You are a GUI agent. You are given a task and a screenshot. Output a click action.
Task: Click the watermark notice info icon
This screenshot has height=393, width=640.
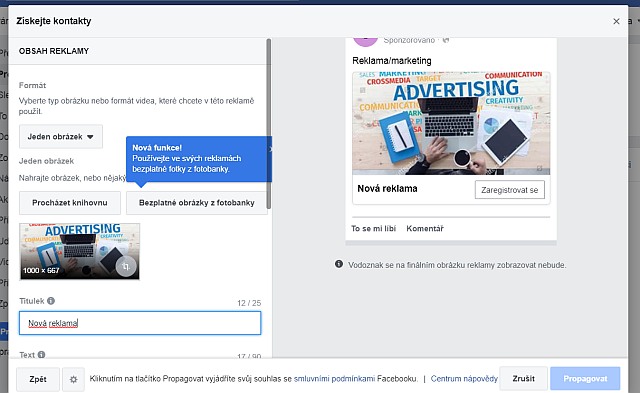click(339, 264)
